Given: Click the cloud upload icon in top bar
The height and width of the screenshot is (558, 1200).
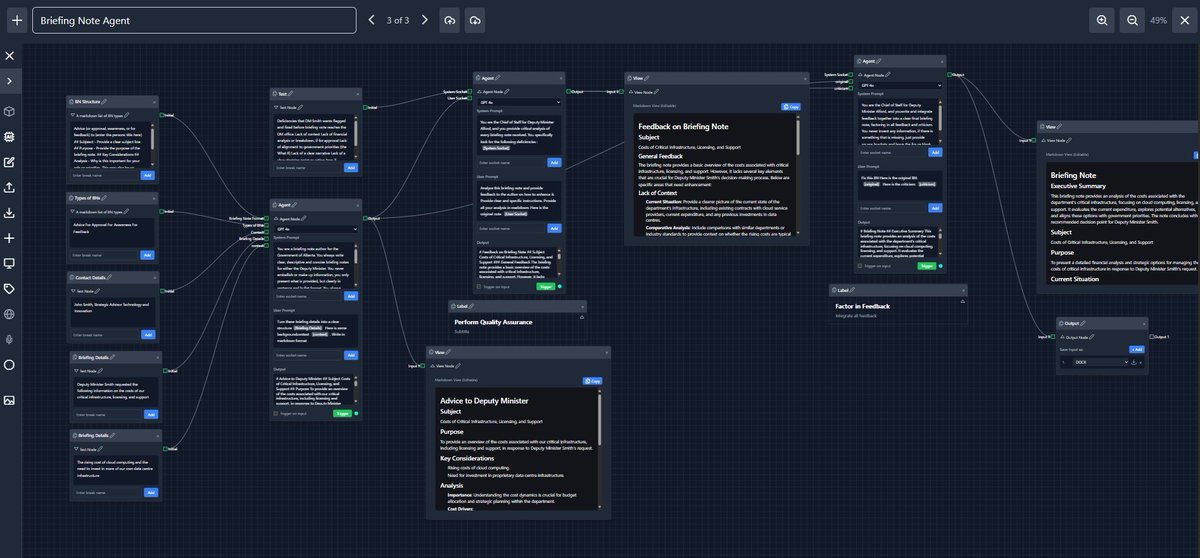Looking at the screenshot, I should (450, 20).
